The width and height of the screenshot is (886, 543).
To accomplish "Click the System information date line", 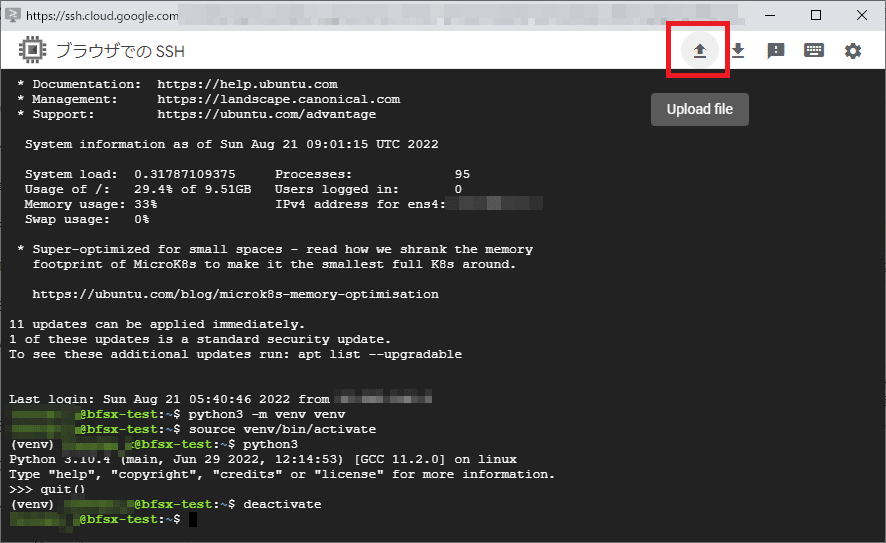I will click(232, 144).
